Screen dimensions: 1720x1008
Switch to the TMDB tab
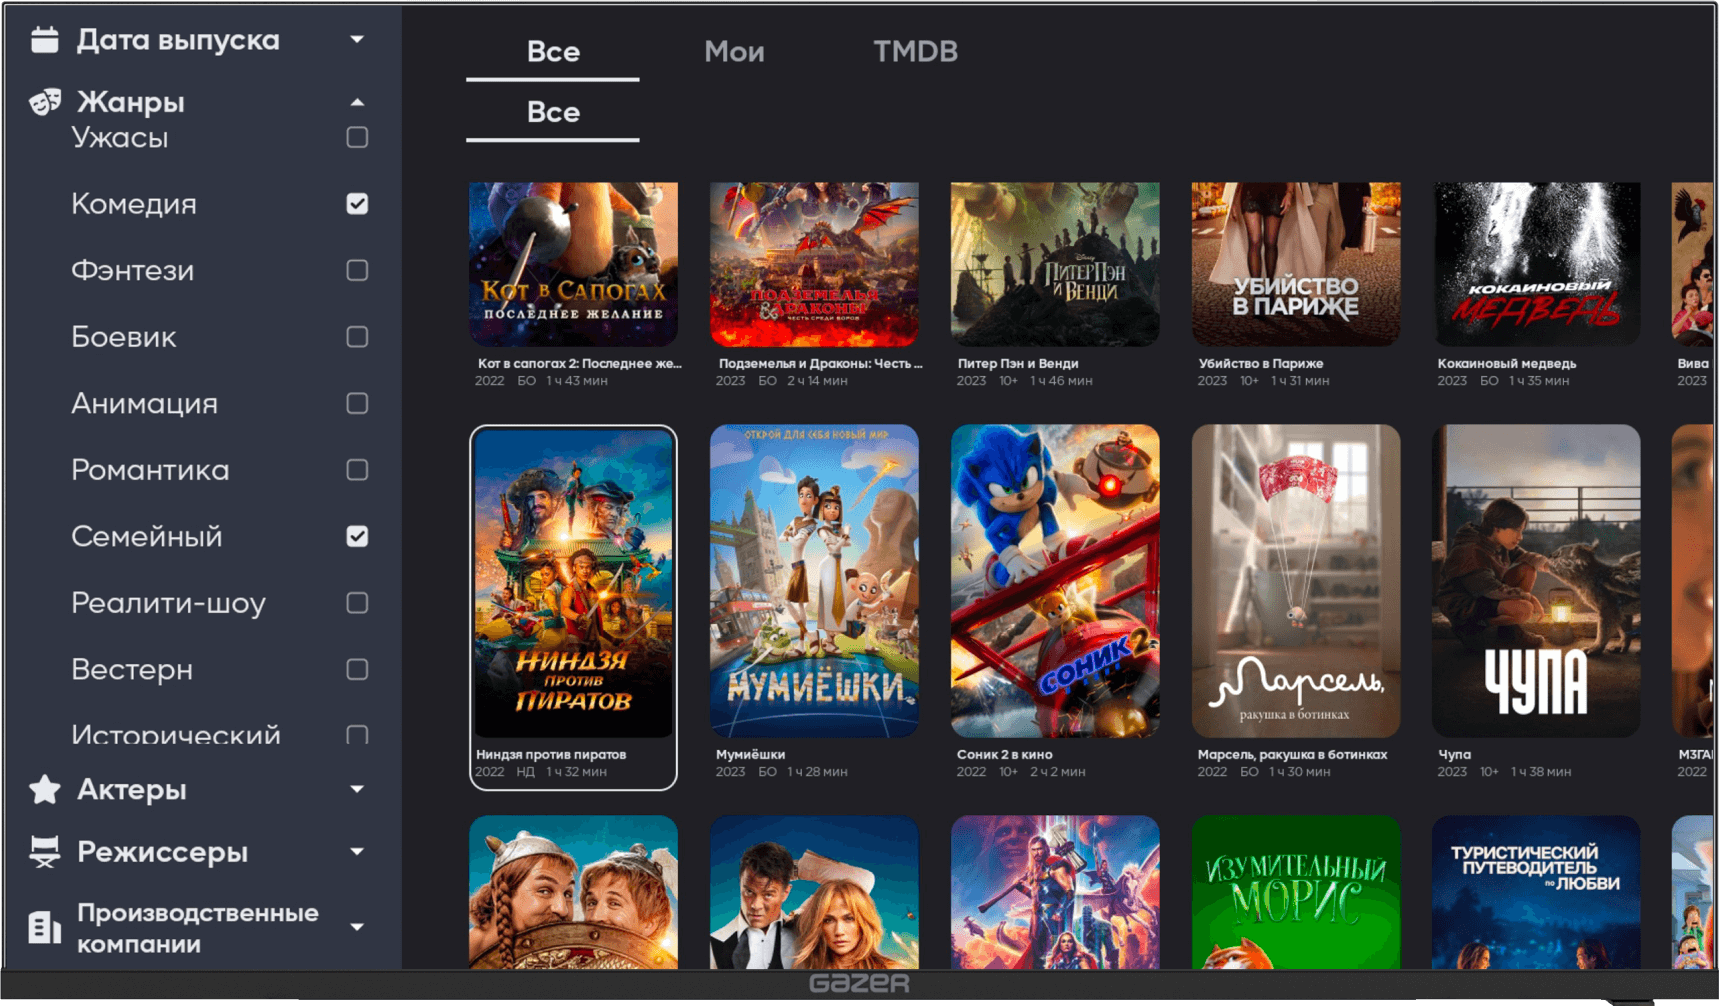(915, 52)
